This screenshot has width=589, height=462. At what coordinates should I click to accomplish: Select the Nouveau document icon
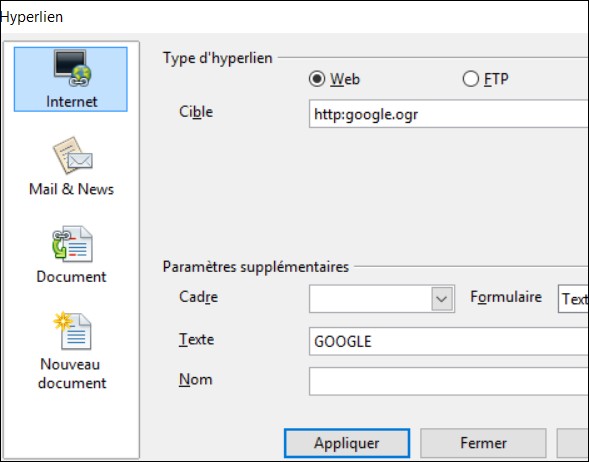[72, 331]
